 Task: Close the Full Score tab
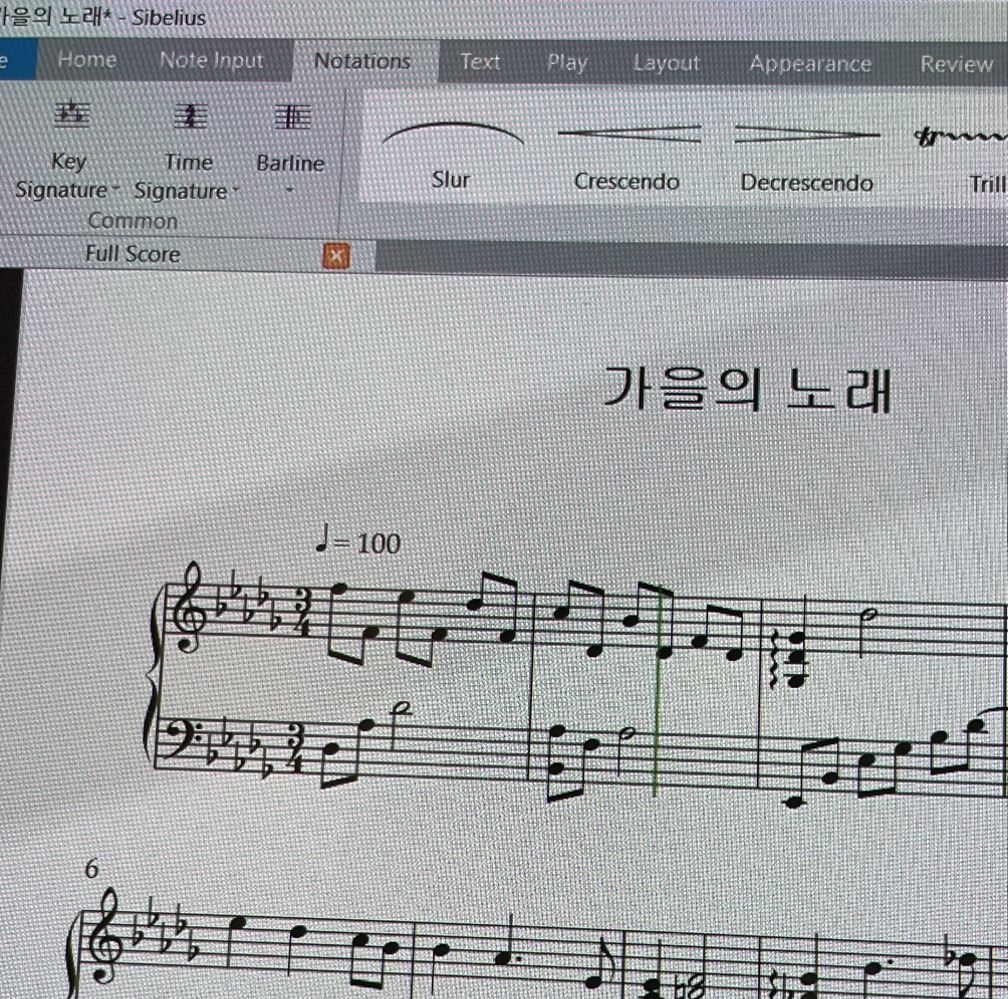click(x=336, y=256)
